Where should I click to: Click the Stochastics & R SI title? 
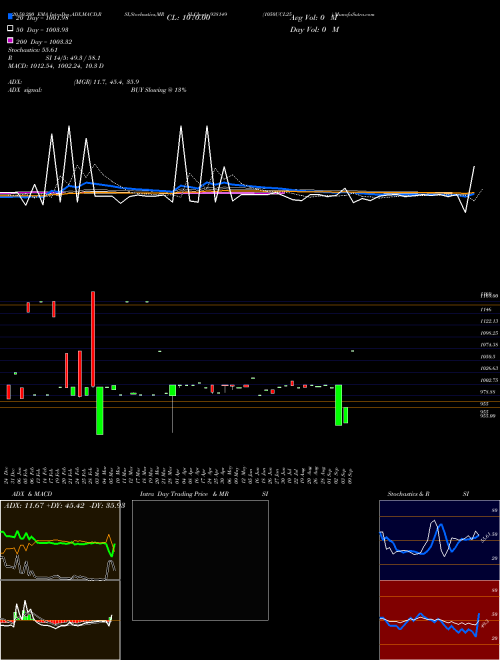(x=428, y=494)
